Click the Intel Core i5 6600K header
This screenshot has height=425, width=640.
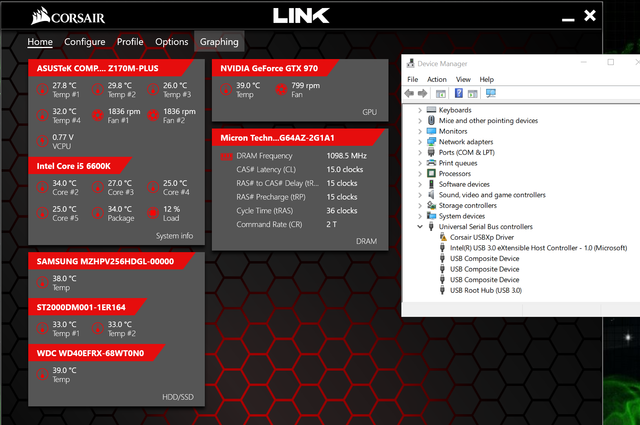pyautogui.click(x=78, y=166)
